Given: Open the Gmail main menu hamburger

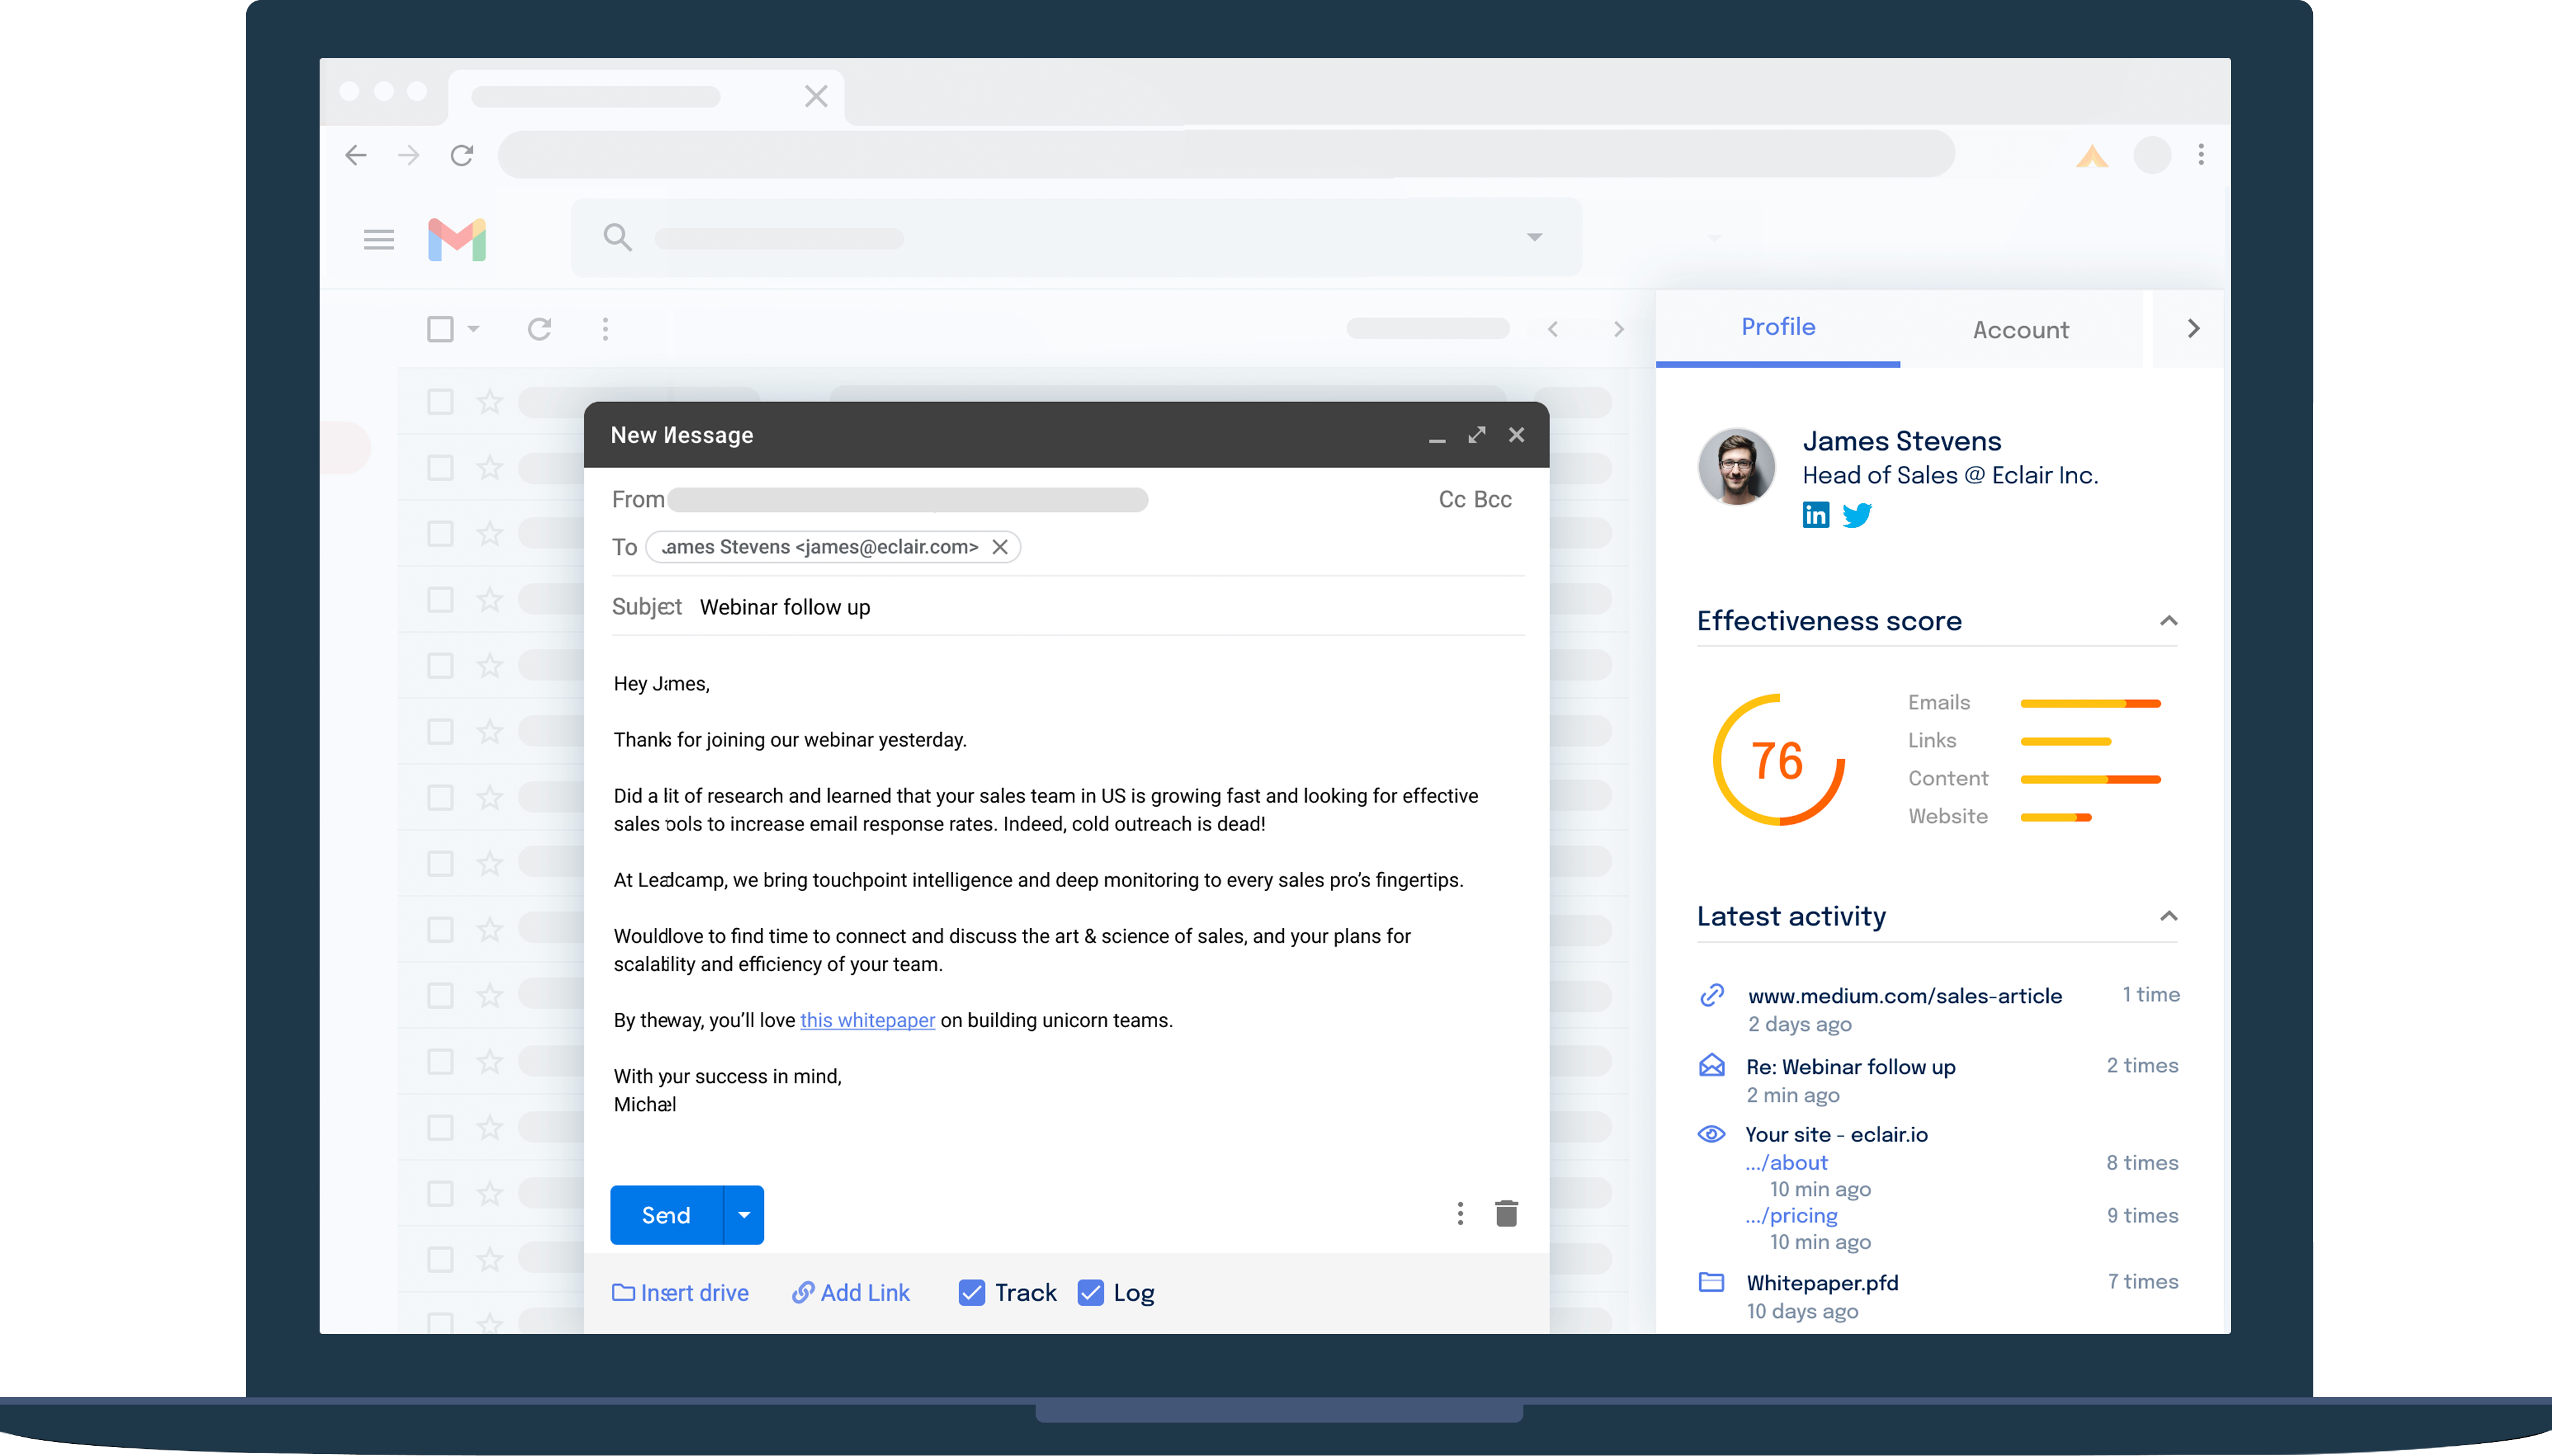Looking at the screenshot, I should coord(378,239).
